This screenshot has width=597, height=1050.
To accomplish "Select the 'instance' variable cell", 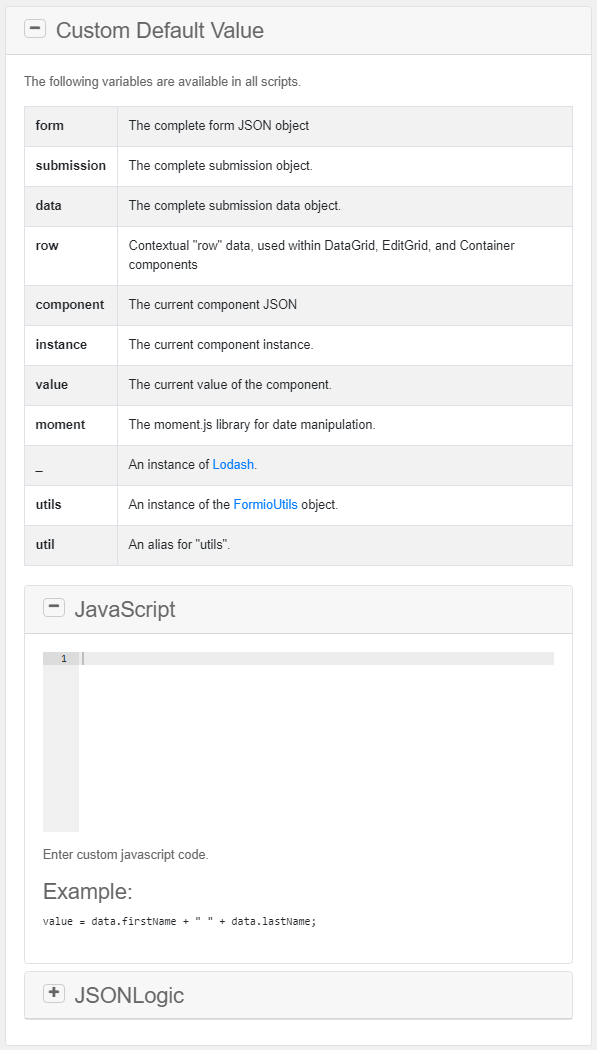I will pos(71,346).
